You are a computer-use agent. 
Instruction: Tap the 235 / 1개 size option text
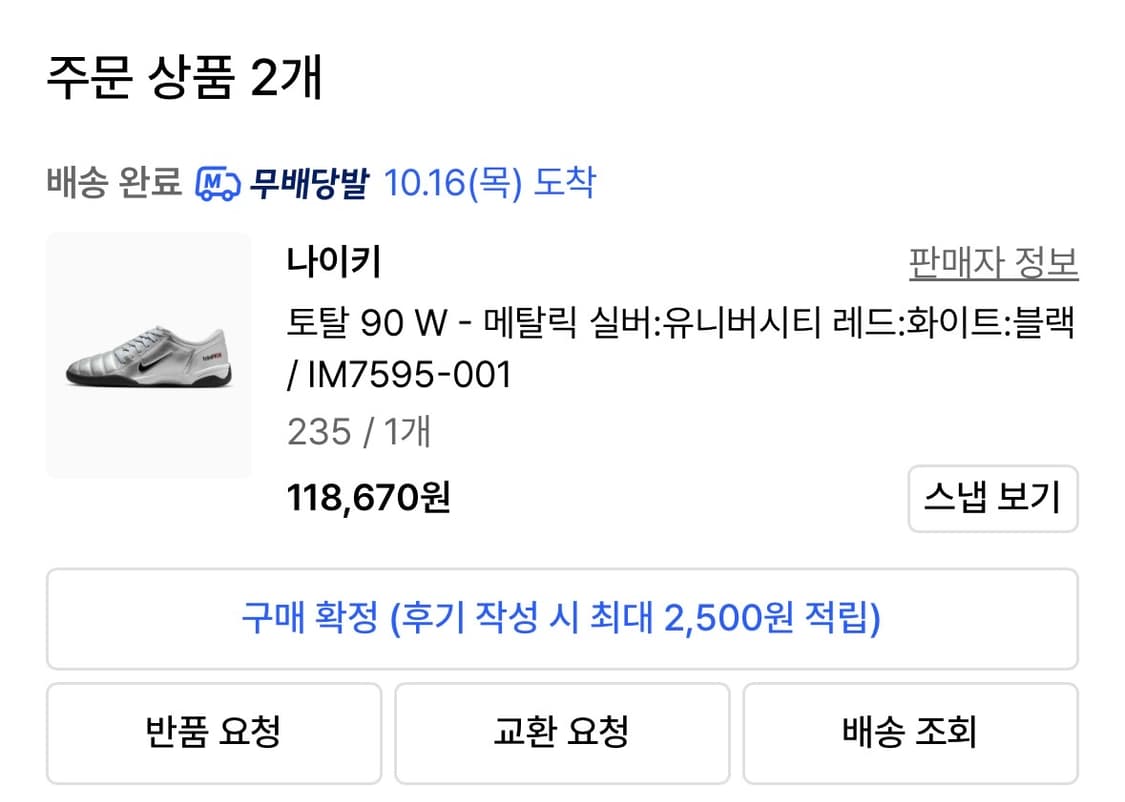[359, 432]
